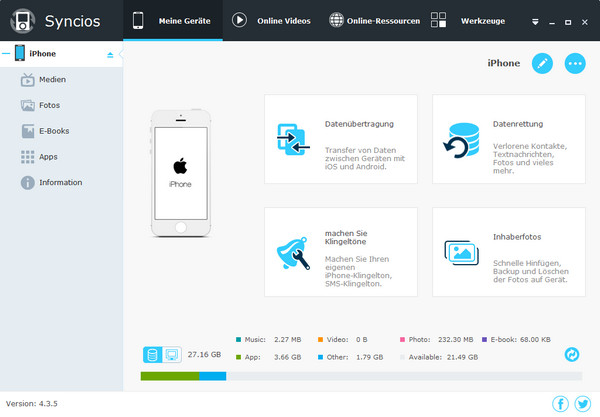Screen dimensions: 600x417
Task: Click the Inhaberfotos image stack icon
Action: tap(461, 252)
